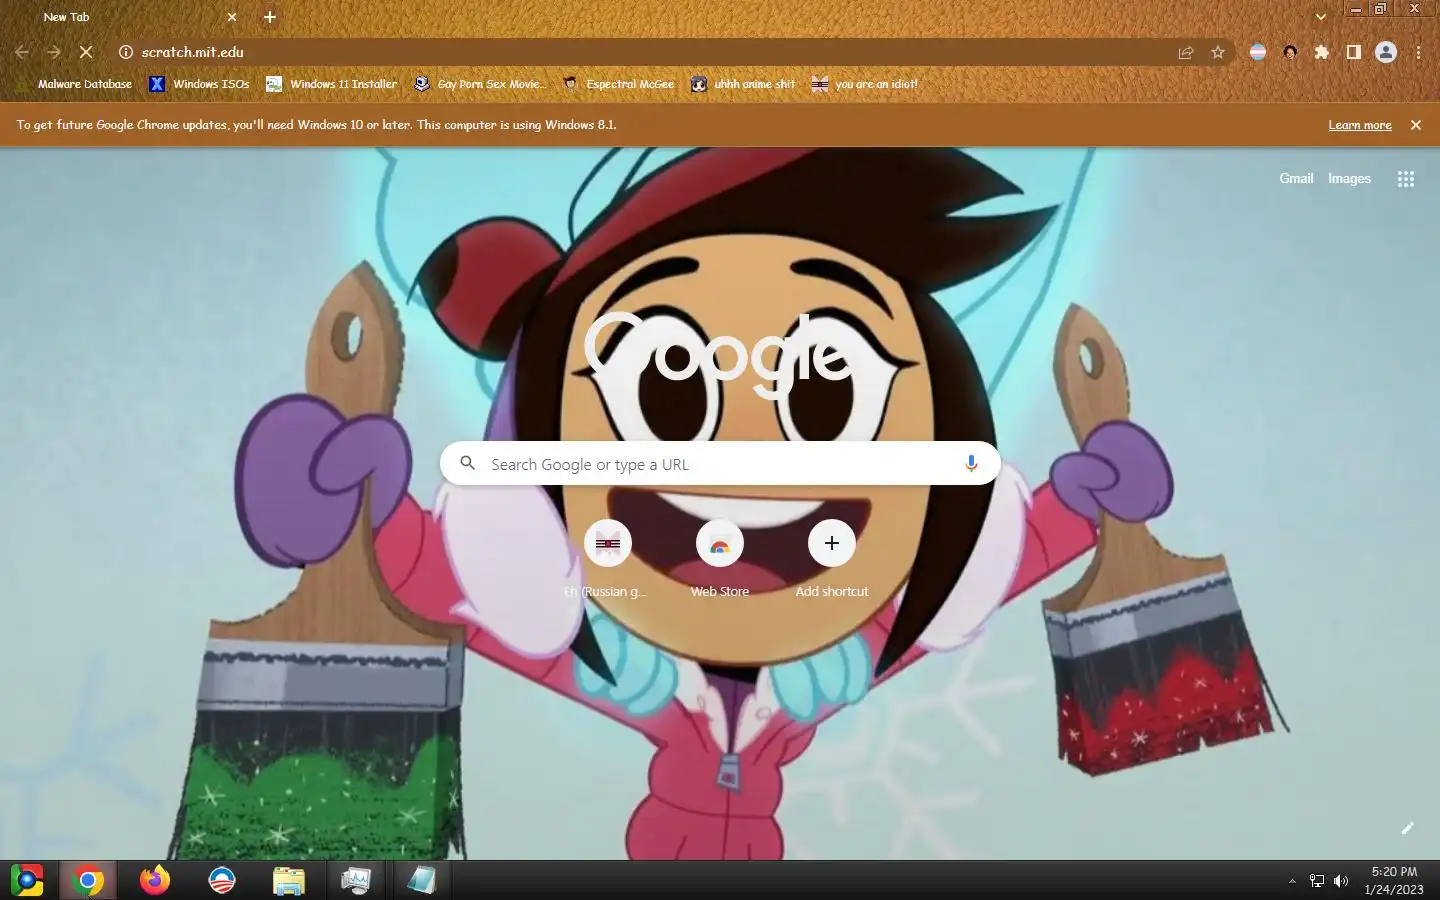Go back to previous page
The image size is (1440, 900).
pyautogui.click(x=22, y=52)
